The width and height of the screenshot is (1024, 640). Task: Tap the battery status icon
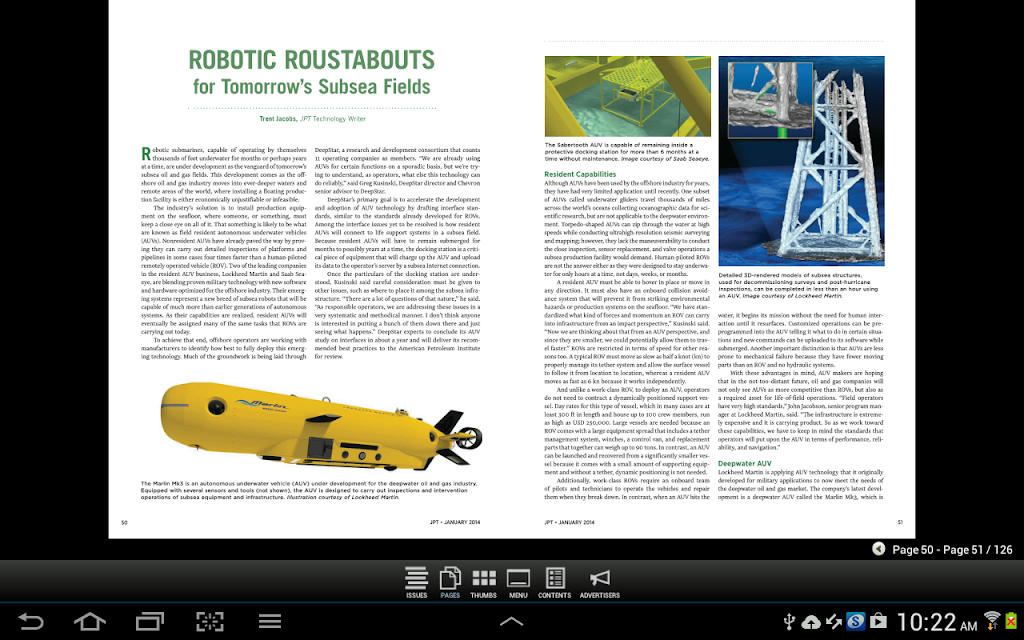coord(1012,621)
